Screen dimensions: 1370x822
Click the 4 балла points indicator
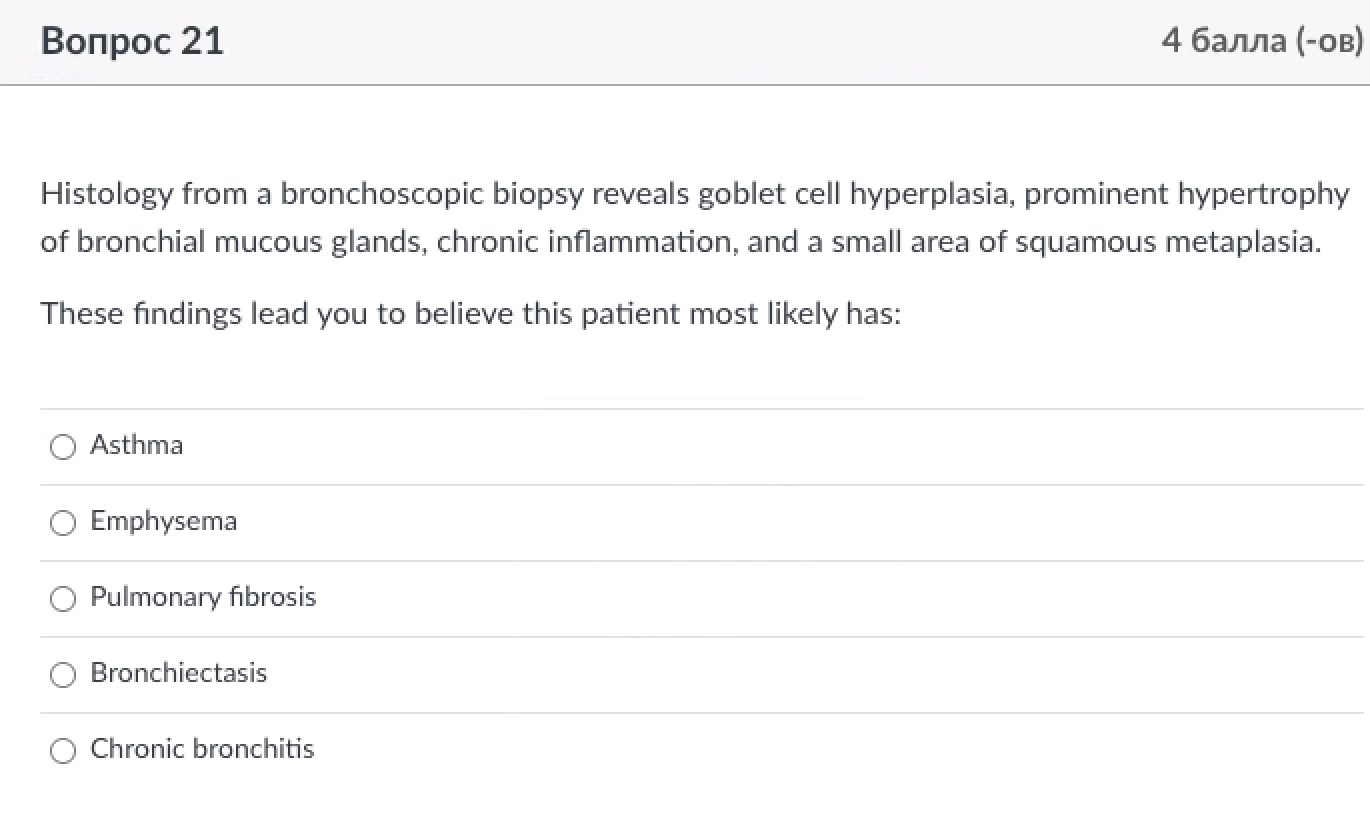[1262, 41]
